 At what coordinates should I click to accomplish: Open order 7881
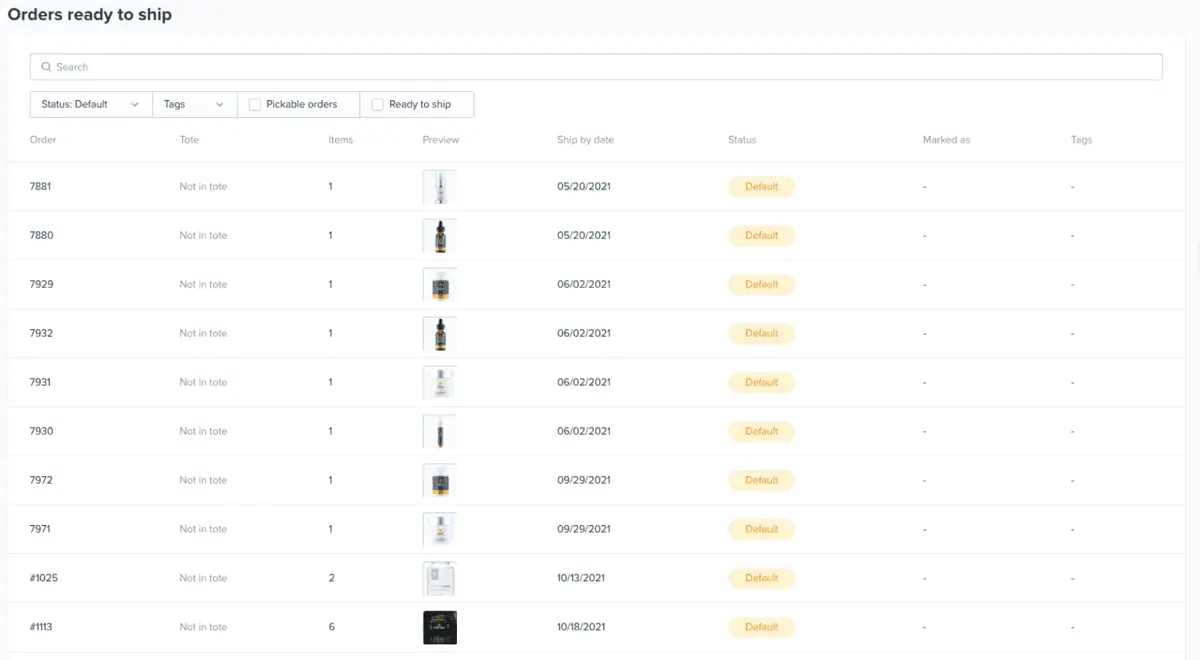tap(41, 187)
